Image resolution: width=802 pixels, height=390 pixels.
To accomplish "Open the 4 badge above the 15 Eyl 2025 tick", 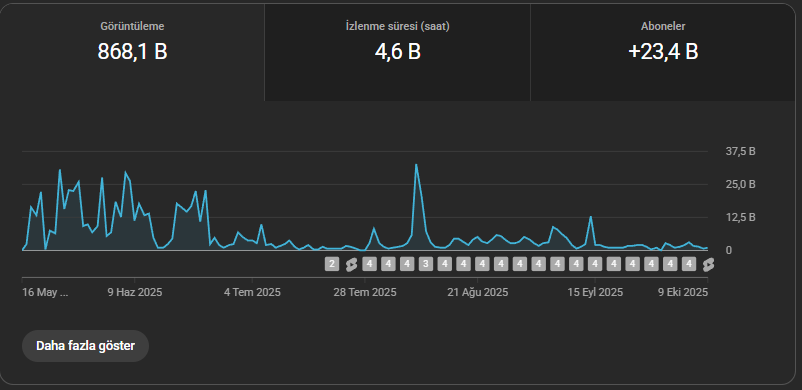I will click(595, 264).
